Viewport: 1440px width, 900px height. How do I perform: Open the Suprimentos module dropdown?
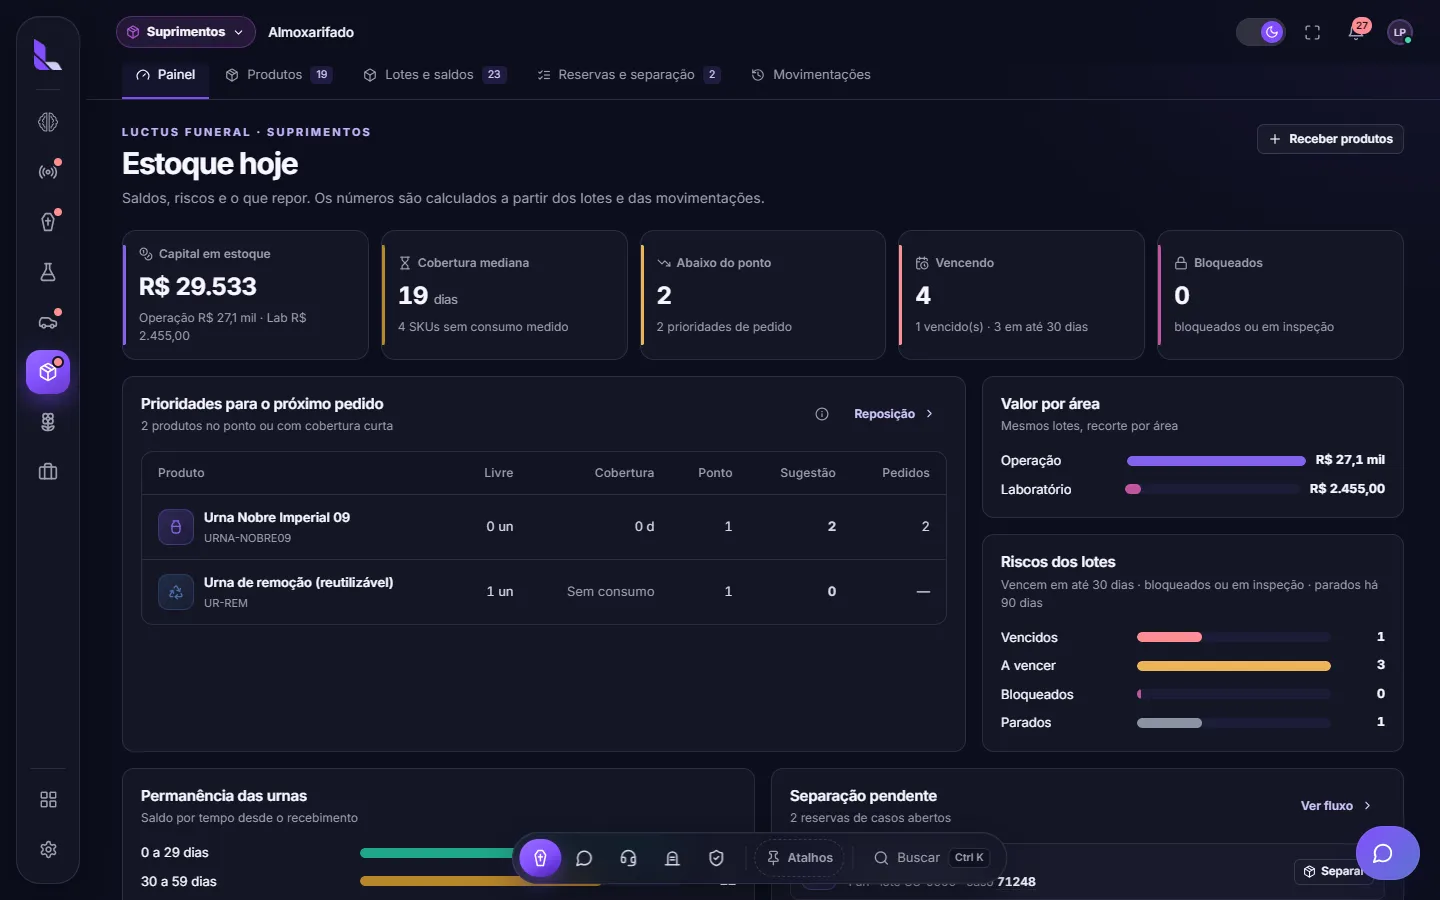(186, 32)
